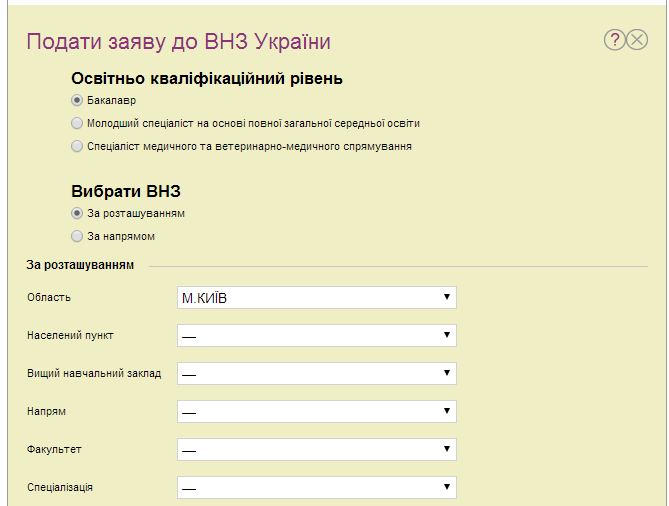Click the За розташуванням section label
The height and width of the screenshot is (506, 669).
[x=80, y=265]
